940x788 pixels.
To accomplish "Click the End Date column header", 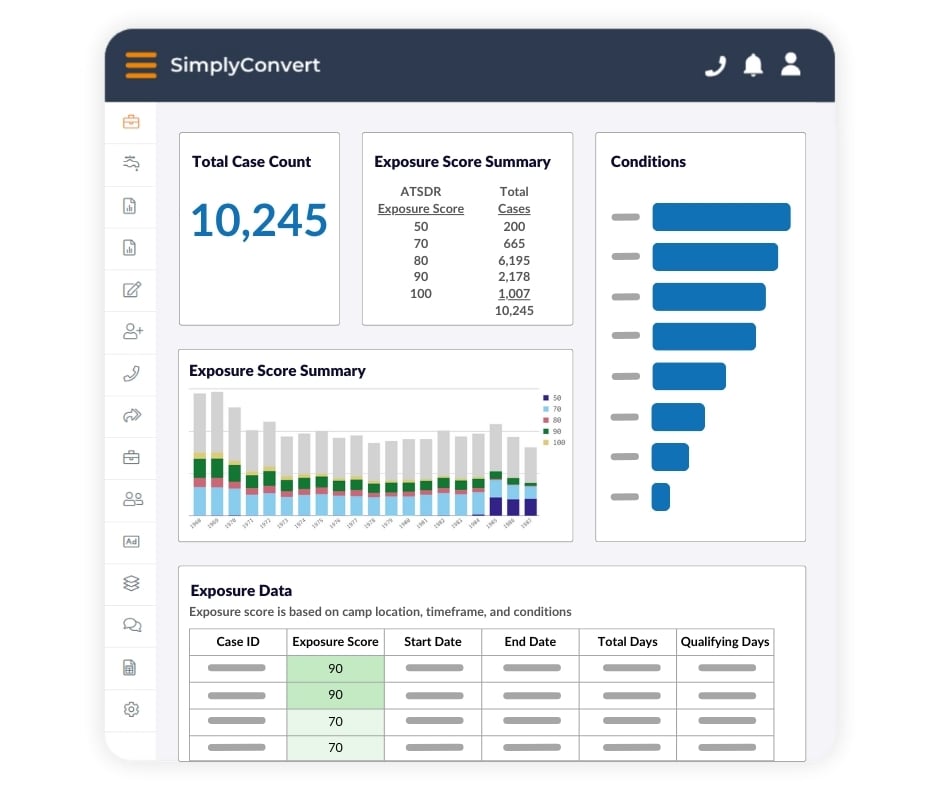I will (x=530, y=642).
